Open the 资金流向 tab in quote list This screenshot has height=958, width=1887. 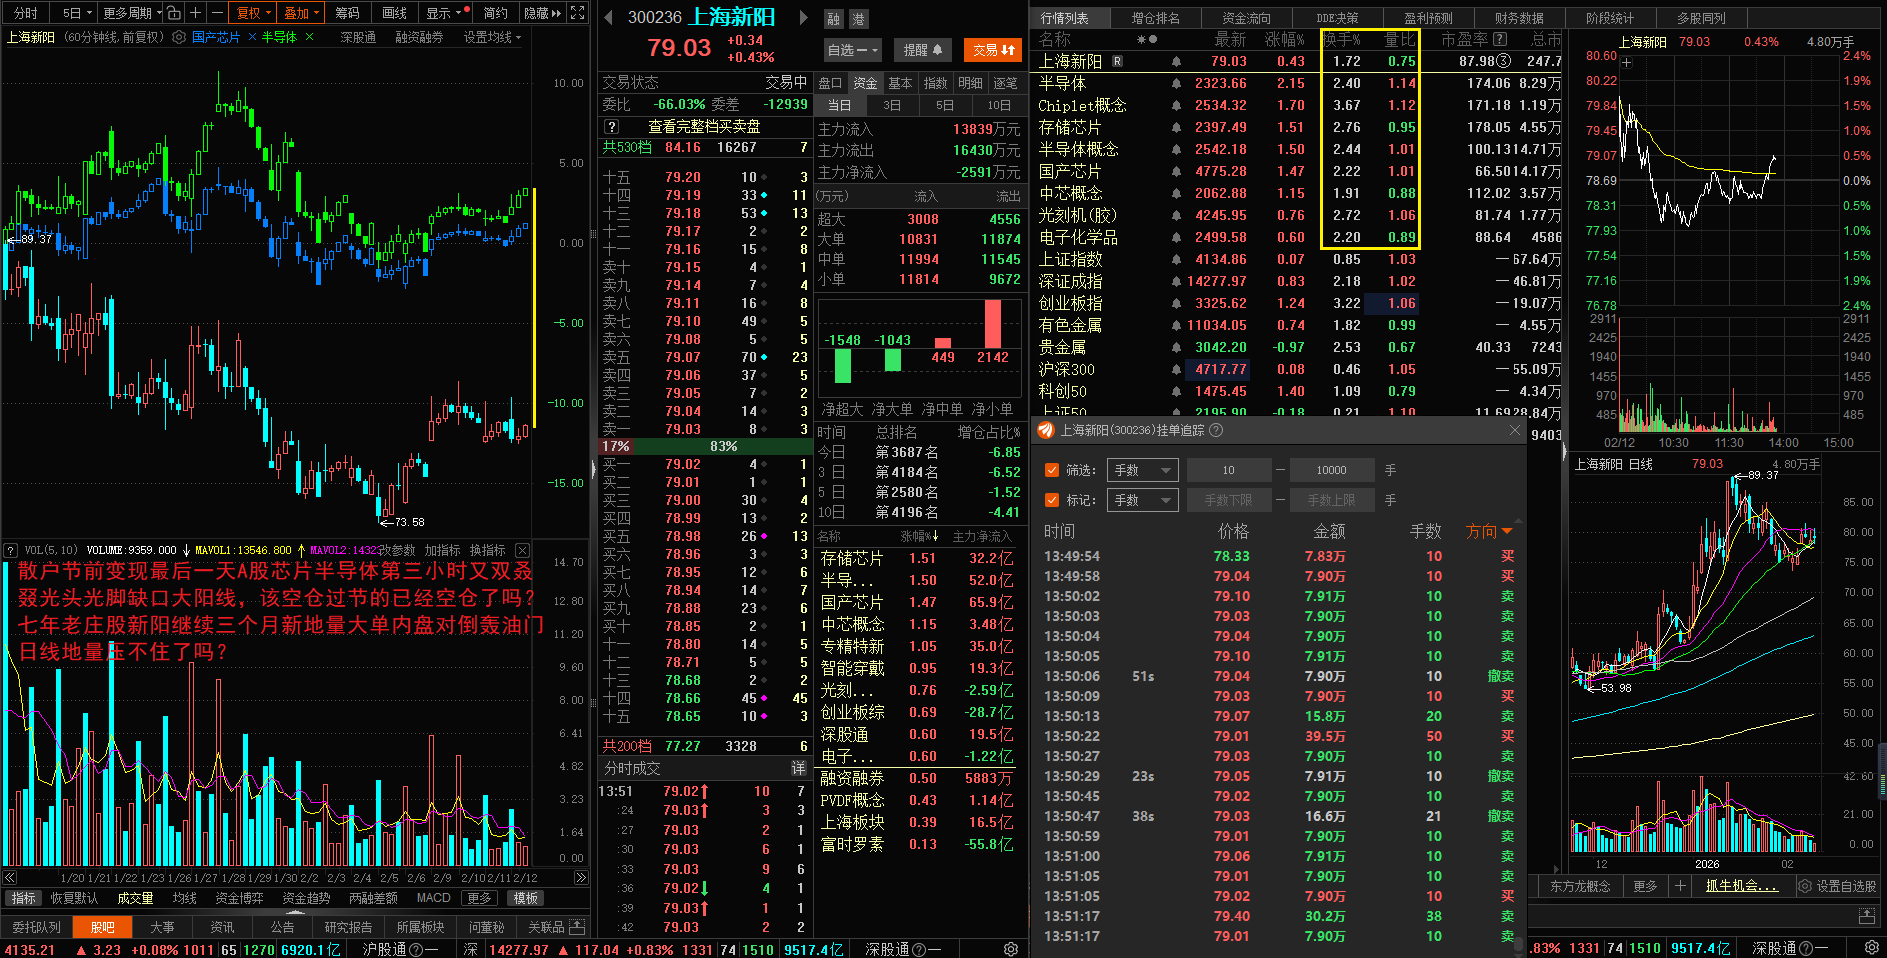[x=1247, y=18]
